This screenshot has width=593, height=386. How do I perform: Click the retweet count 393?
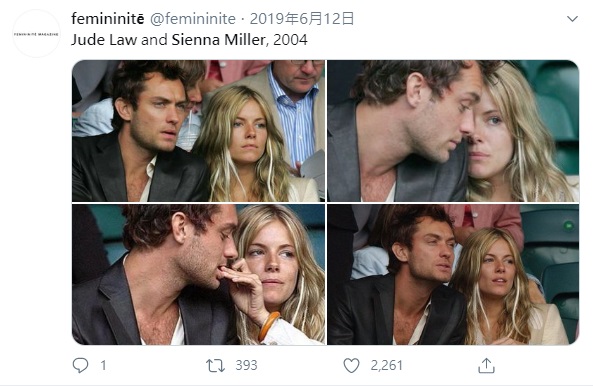[x=246, y=365]
